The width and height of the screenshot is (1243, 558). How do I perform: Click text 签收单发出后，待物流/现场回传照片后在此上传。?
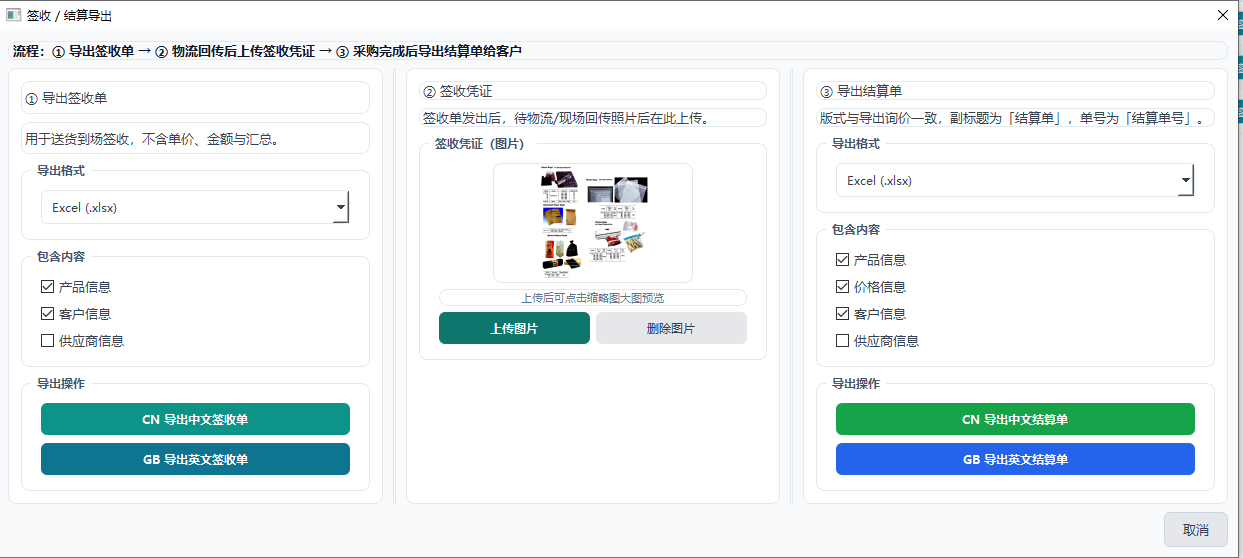tap(566, 118)
